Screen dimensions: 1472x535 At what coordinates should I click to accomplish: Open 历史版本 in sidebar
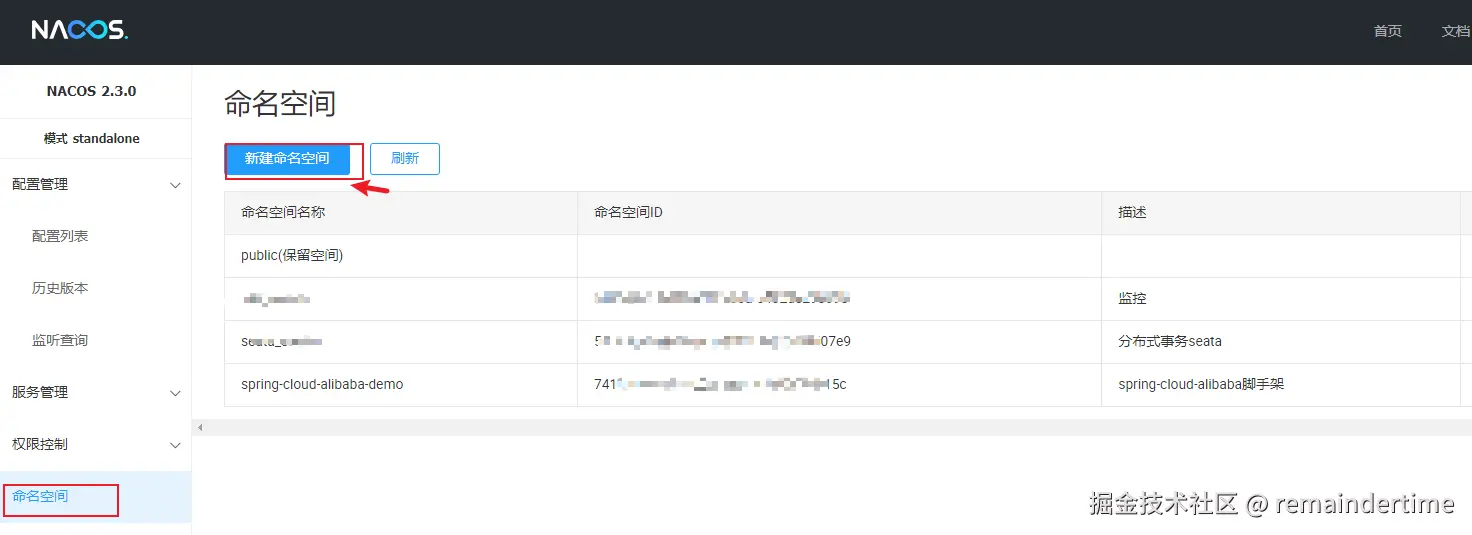pos(60,288)
